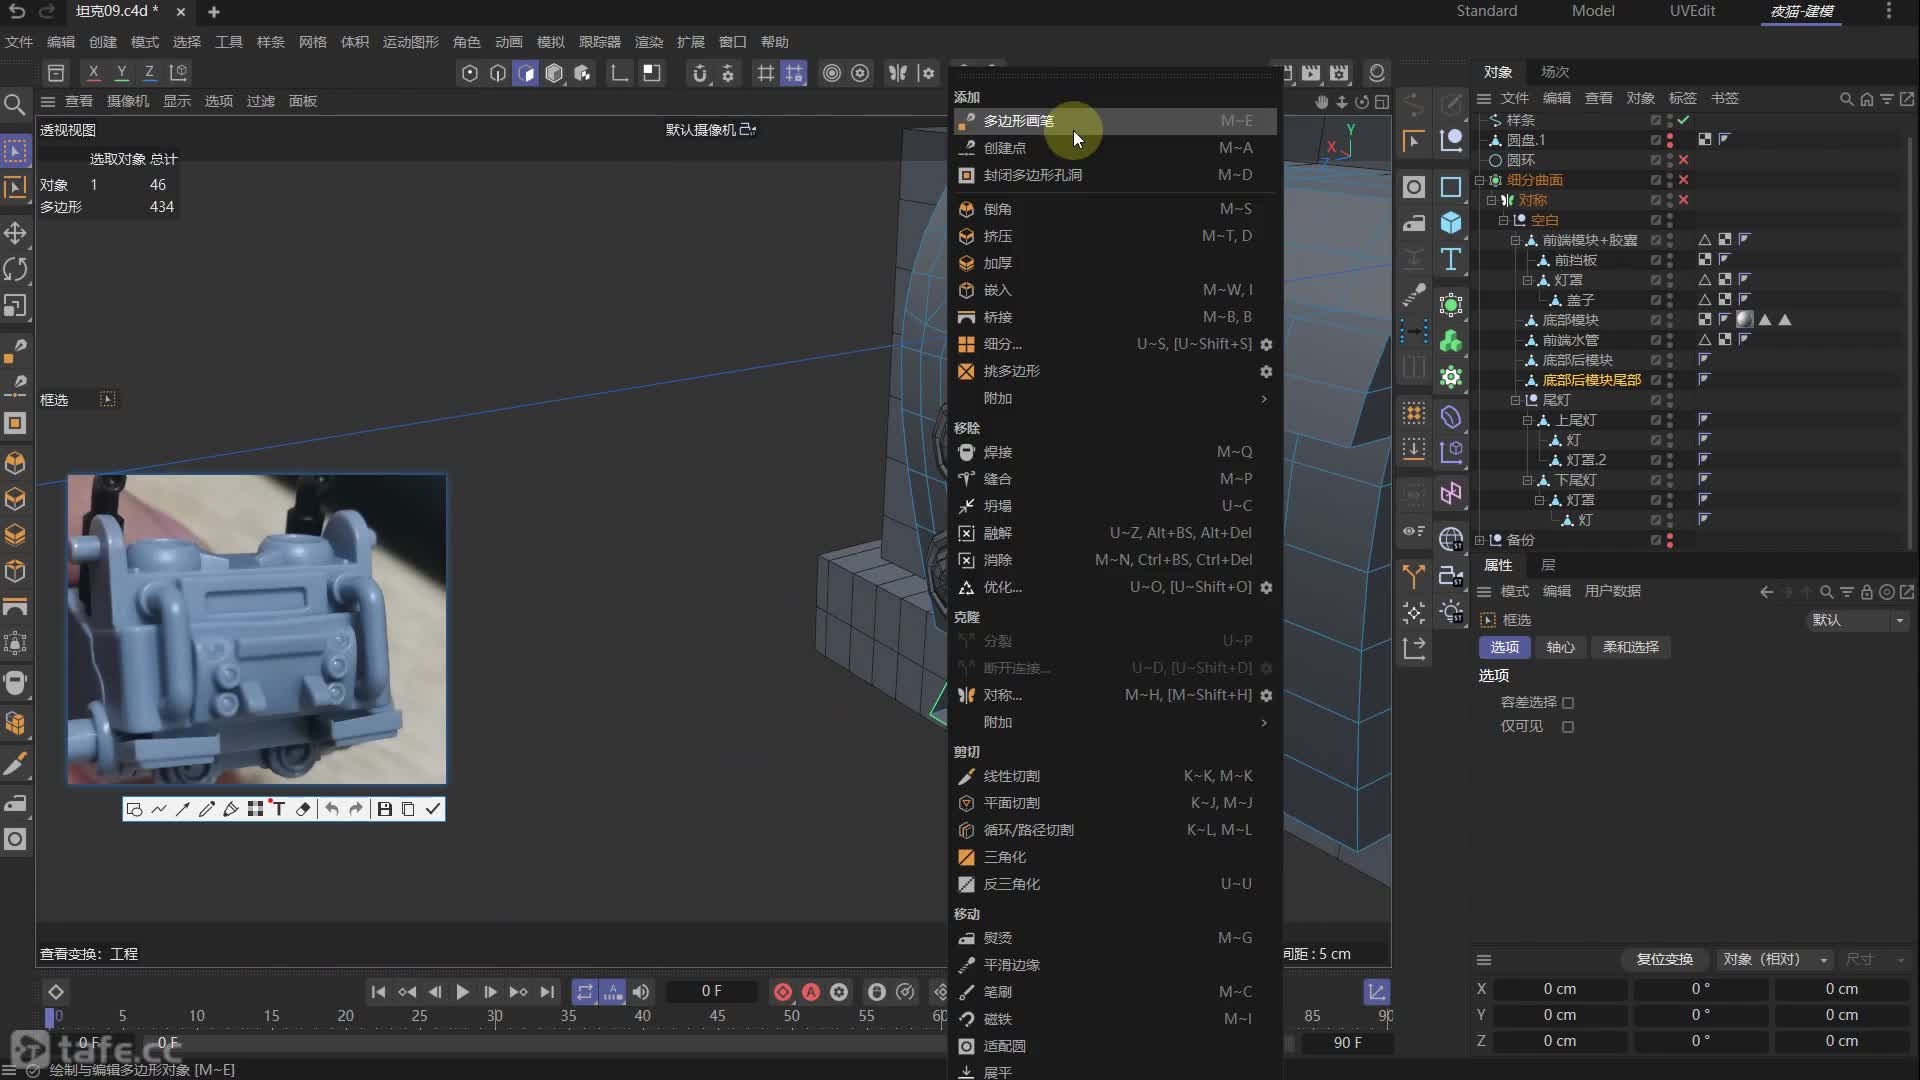Switch to the 柔和选择 tab
Image resolution: width=1920 pixels, height=1080 pixels.
pos(1631,647)
